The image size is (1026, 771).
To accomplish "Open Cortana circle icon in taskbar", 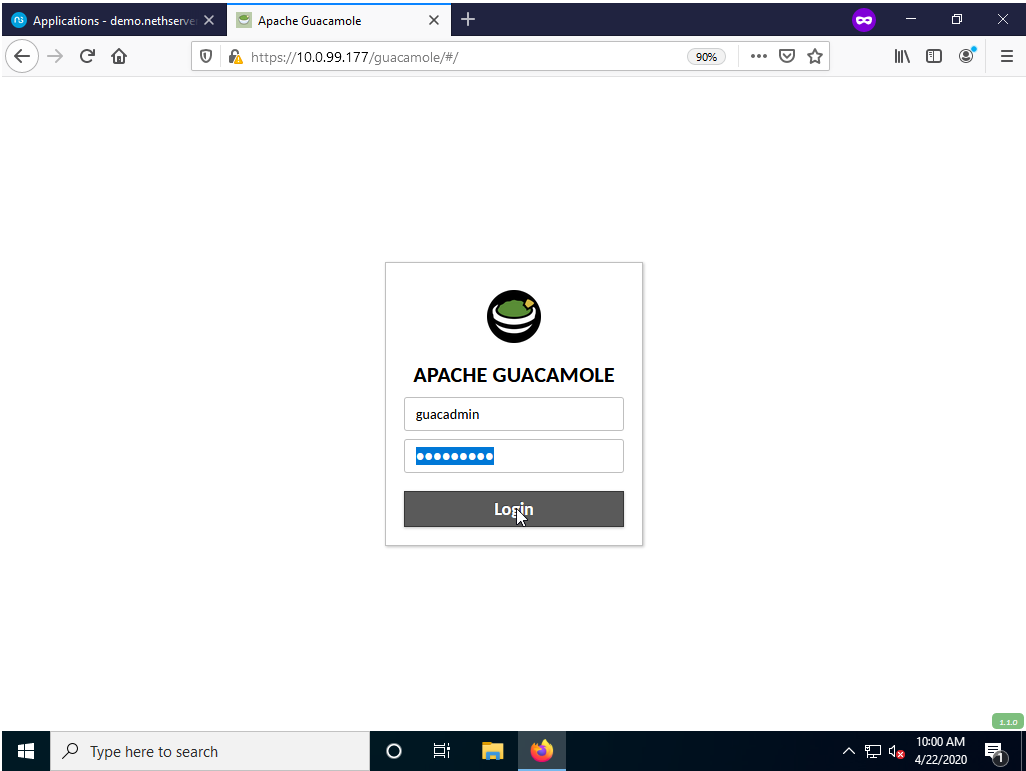I will (x=394, y=751).
